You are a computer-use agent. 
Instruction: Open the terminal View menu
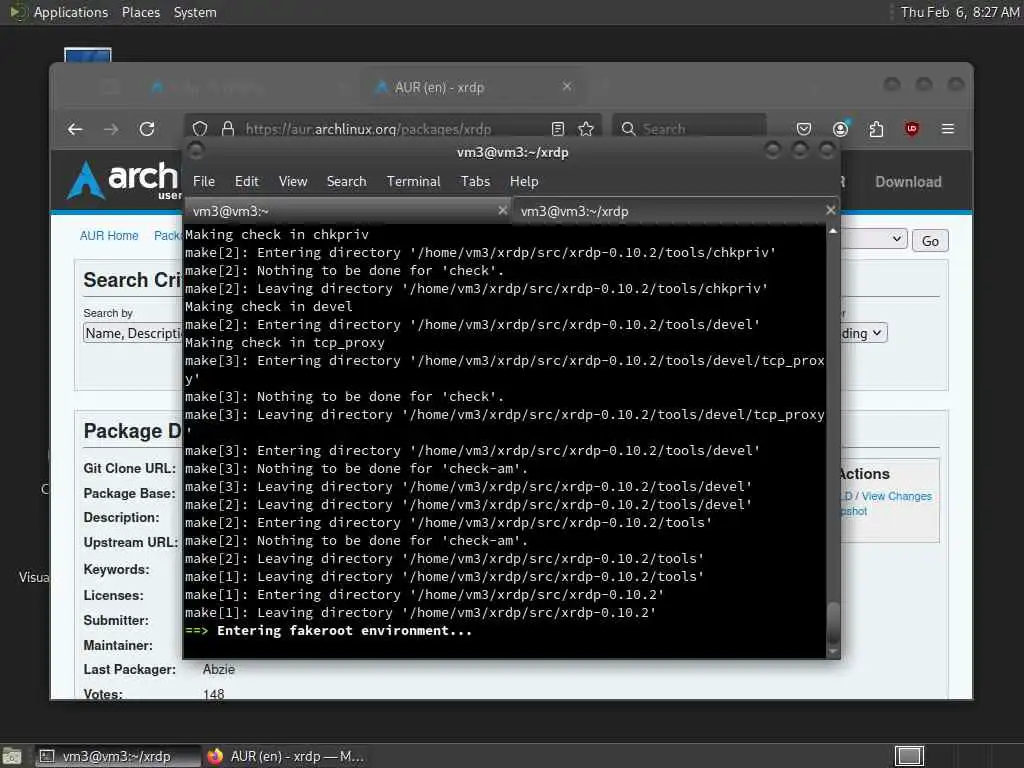(293, 182)
